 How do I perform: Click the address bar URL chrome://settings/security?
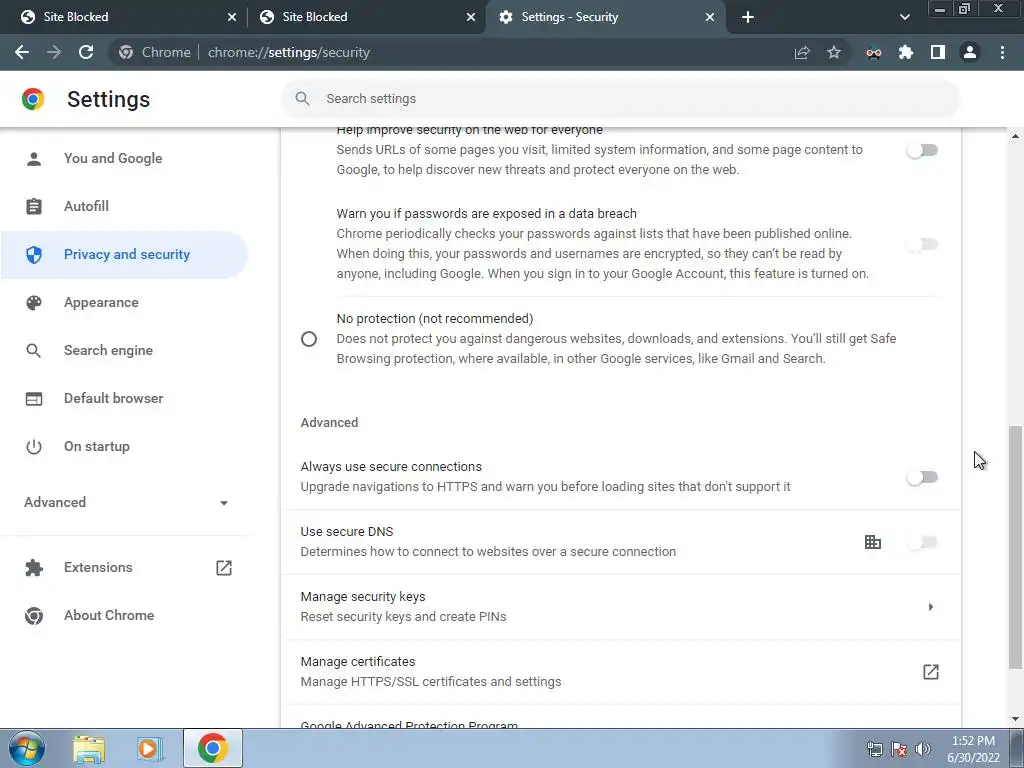click(289, 52)
